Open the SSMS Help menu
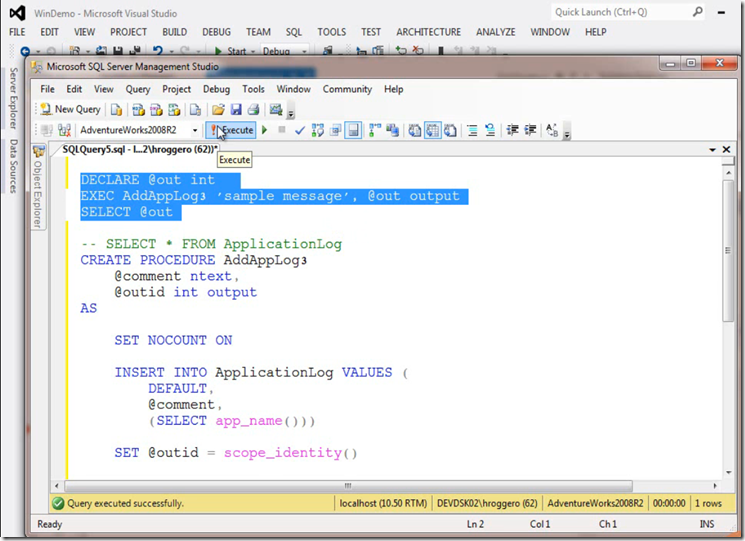This screenshot has height=541, width=745. coord(393,89)
